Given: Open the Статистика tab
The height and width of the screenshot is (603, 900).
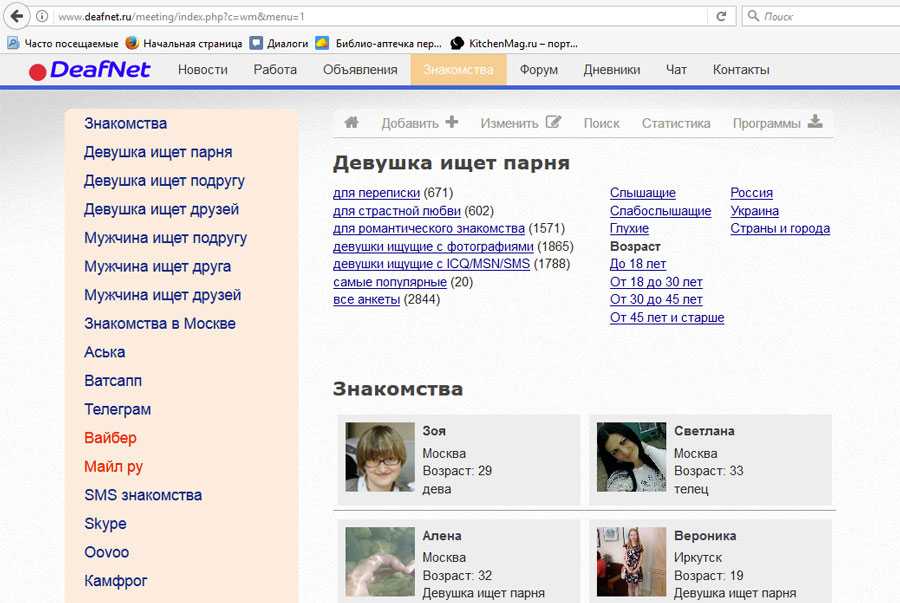Looking at the screenshot, I should pyautogui.click(x=676, y=123).
